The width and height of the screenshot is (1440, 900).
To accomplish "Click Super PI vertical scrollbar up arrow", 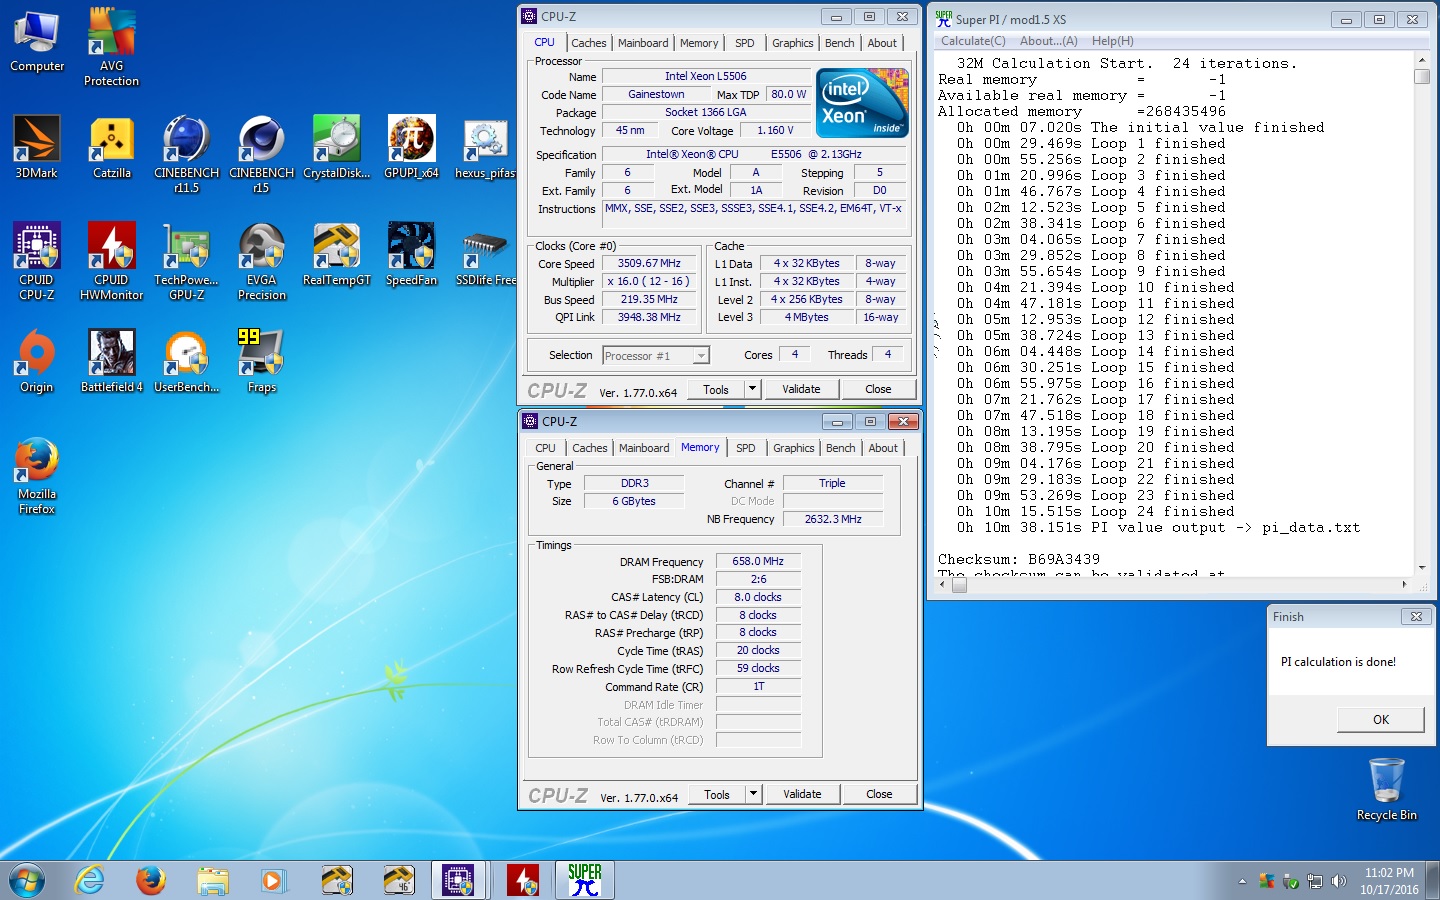I will (x=1422, y=61).
